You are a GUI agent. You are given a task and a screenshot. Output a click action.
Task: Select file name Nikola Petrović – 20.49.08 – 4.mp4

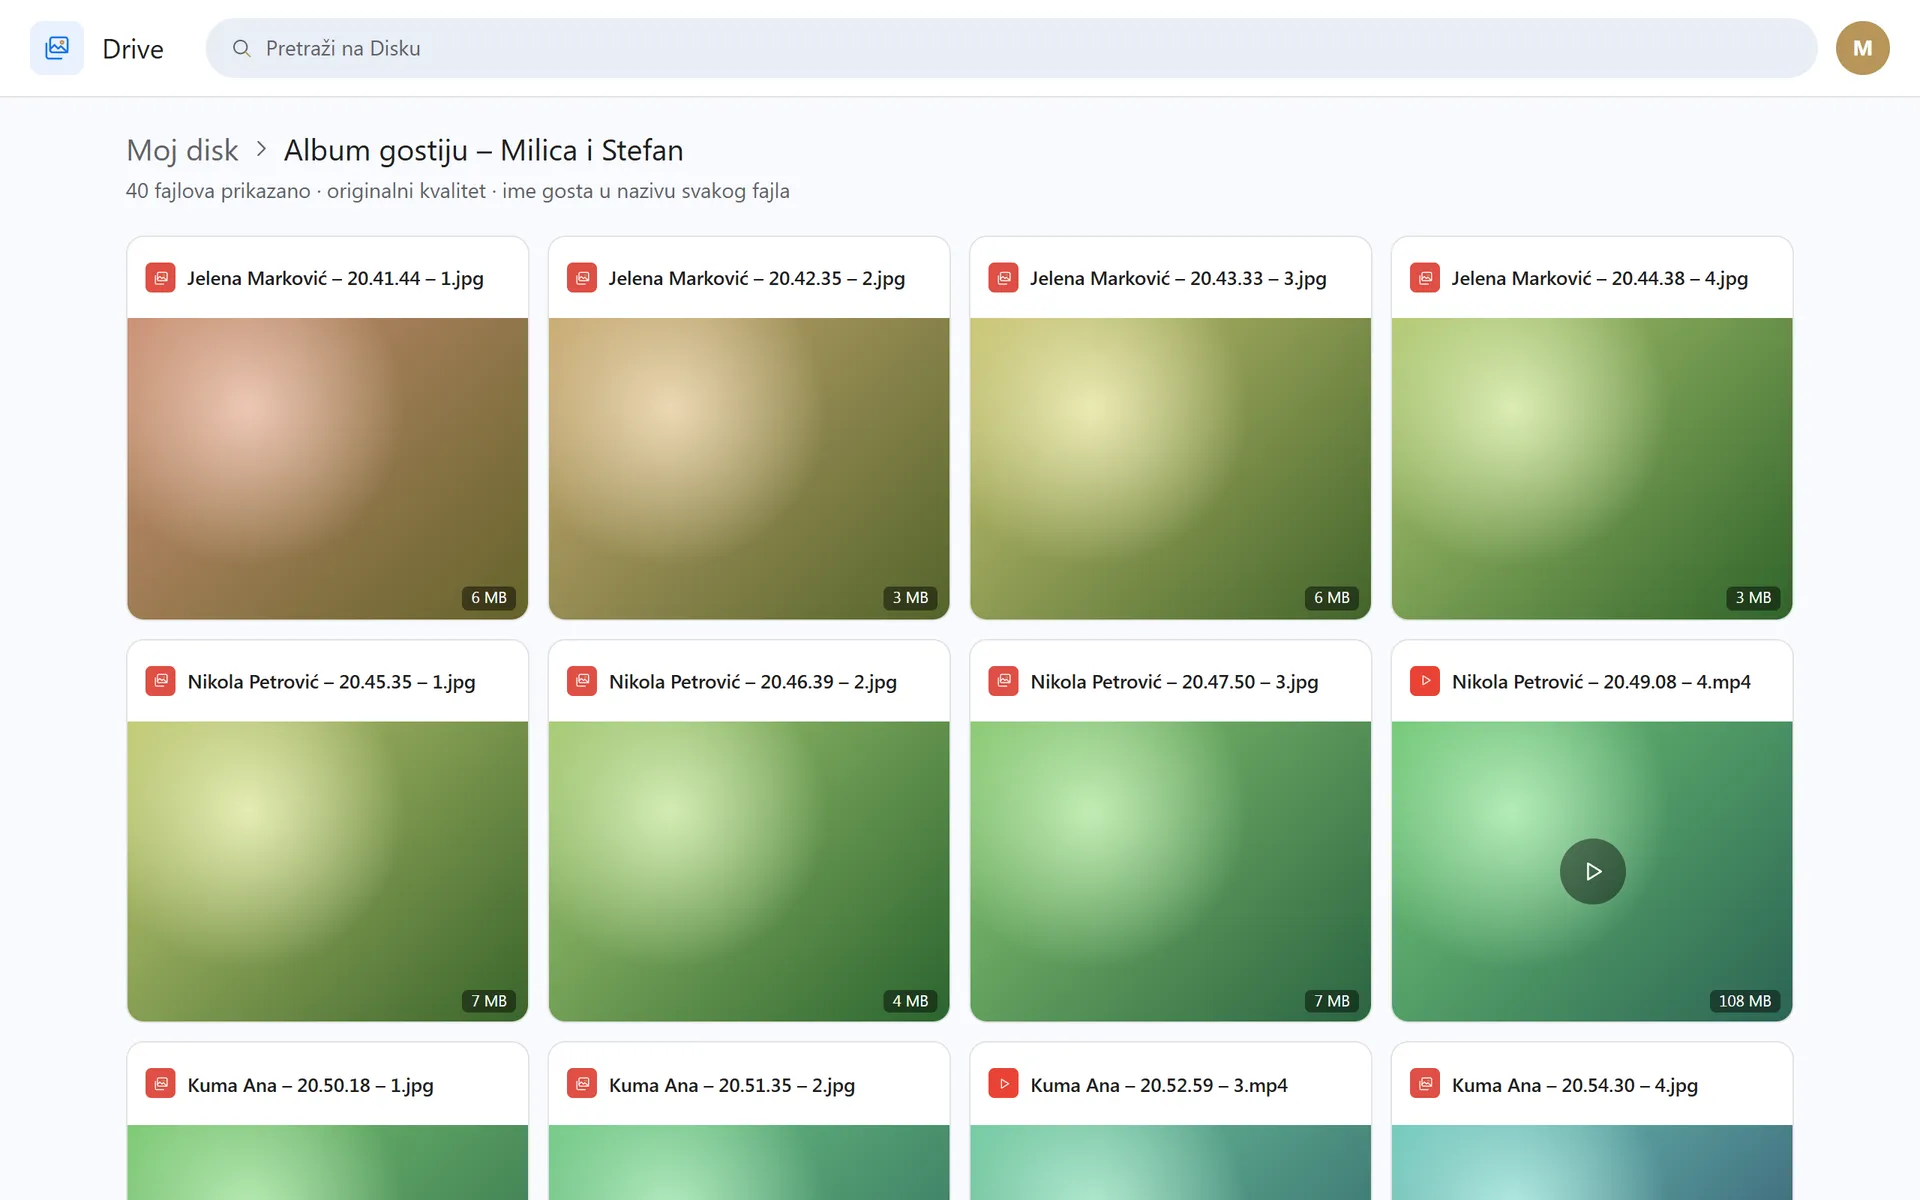[1601, 681]
